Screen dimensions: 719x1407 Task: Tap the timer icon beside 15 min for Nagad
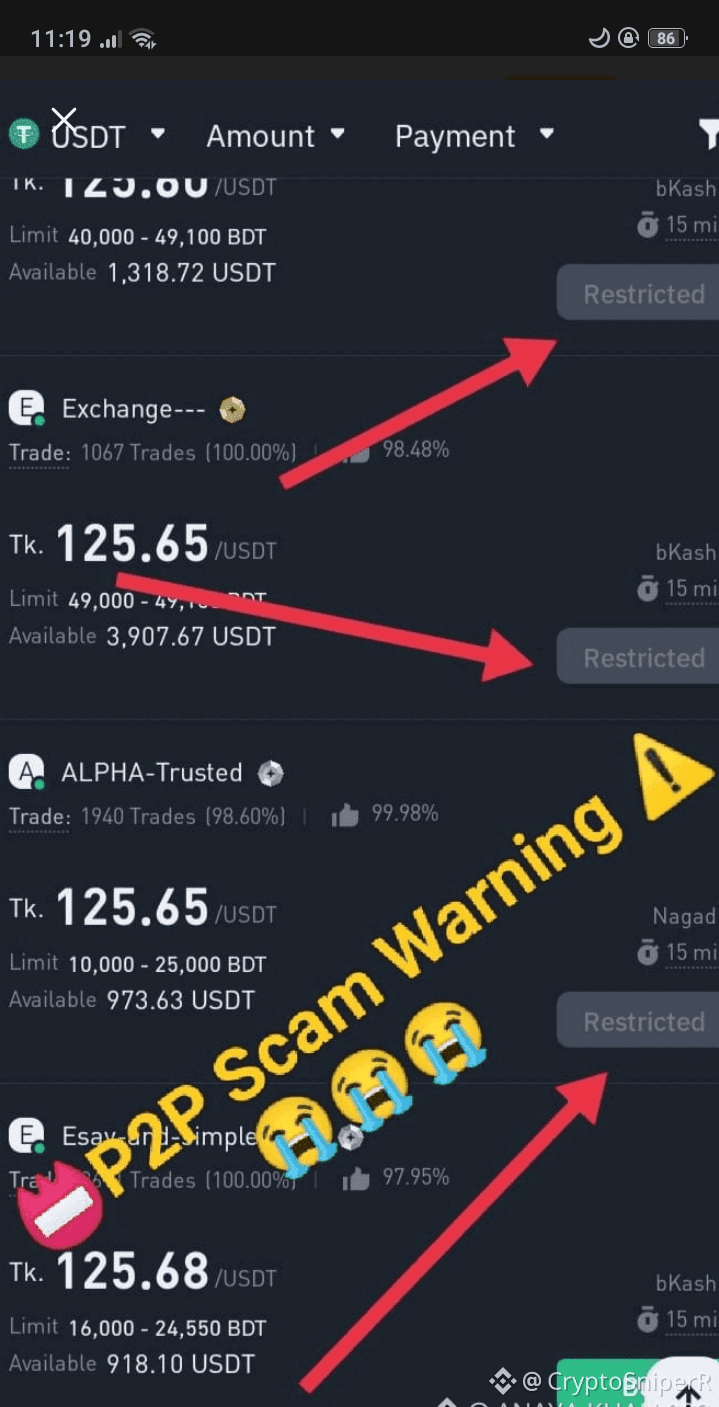coord(648,952)
